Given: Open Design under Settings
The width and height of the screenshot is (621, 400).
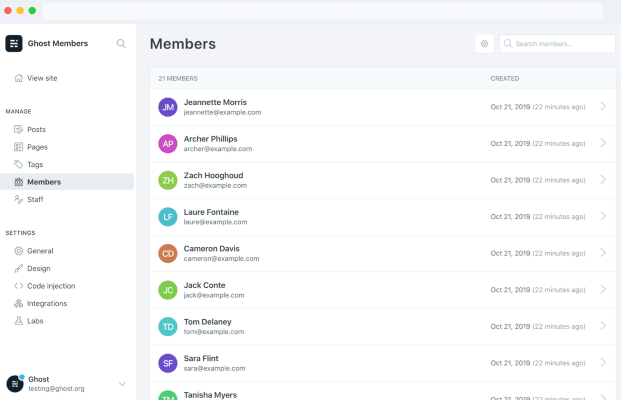Looking at the screenshot, I should (x=38, y=268).
